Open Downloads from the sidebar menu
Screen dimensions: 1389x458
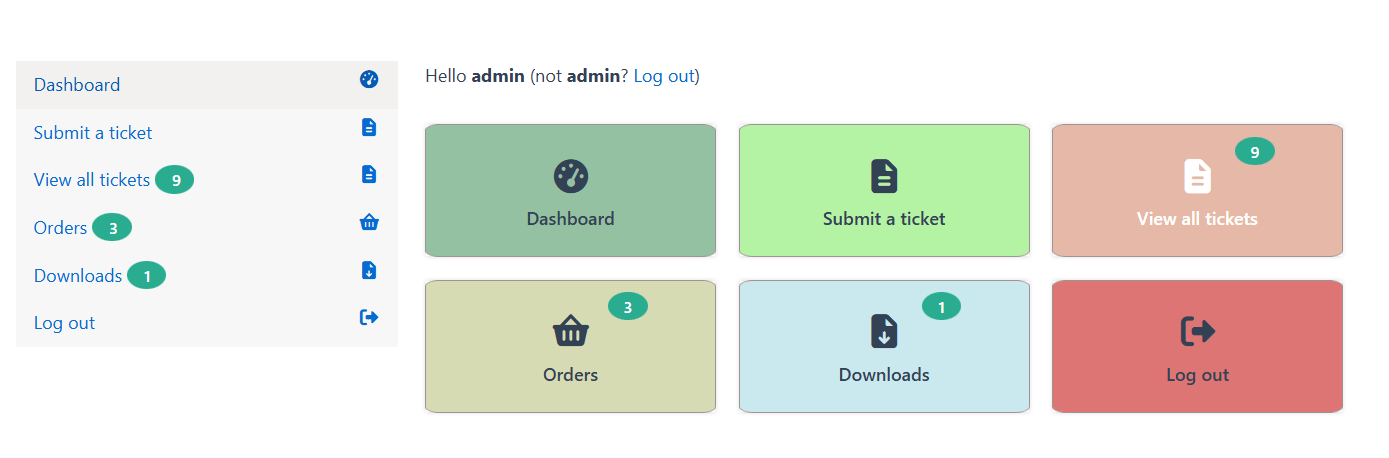78,276
